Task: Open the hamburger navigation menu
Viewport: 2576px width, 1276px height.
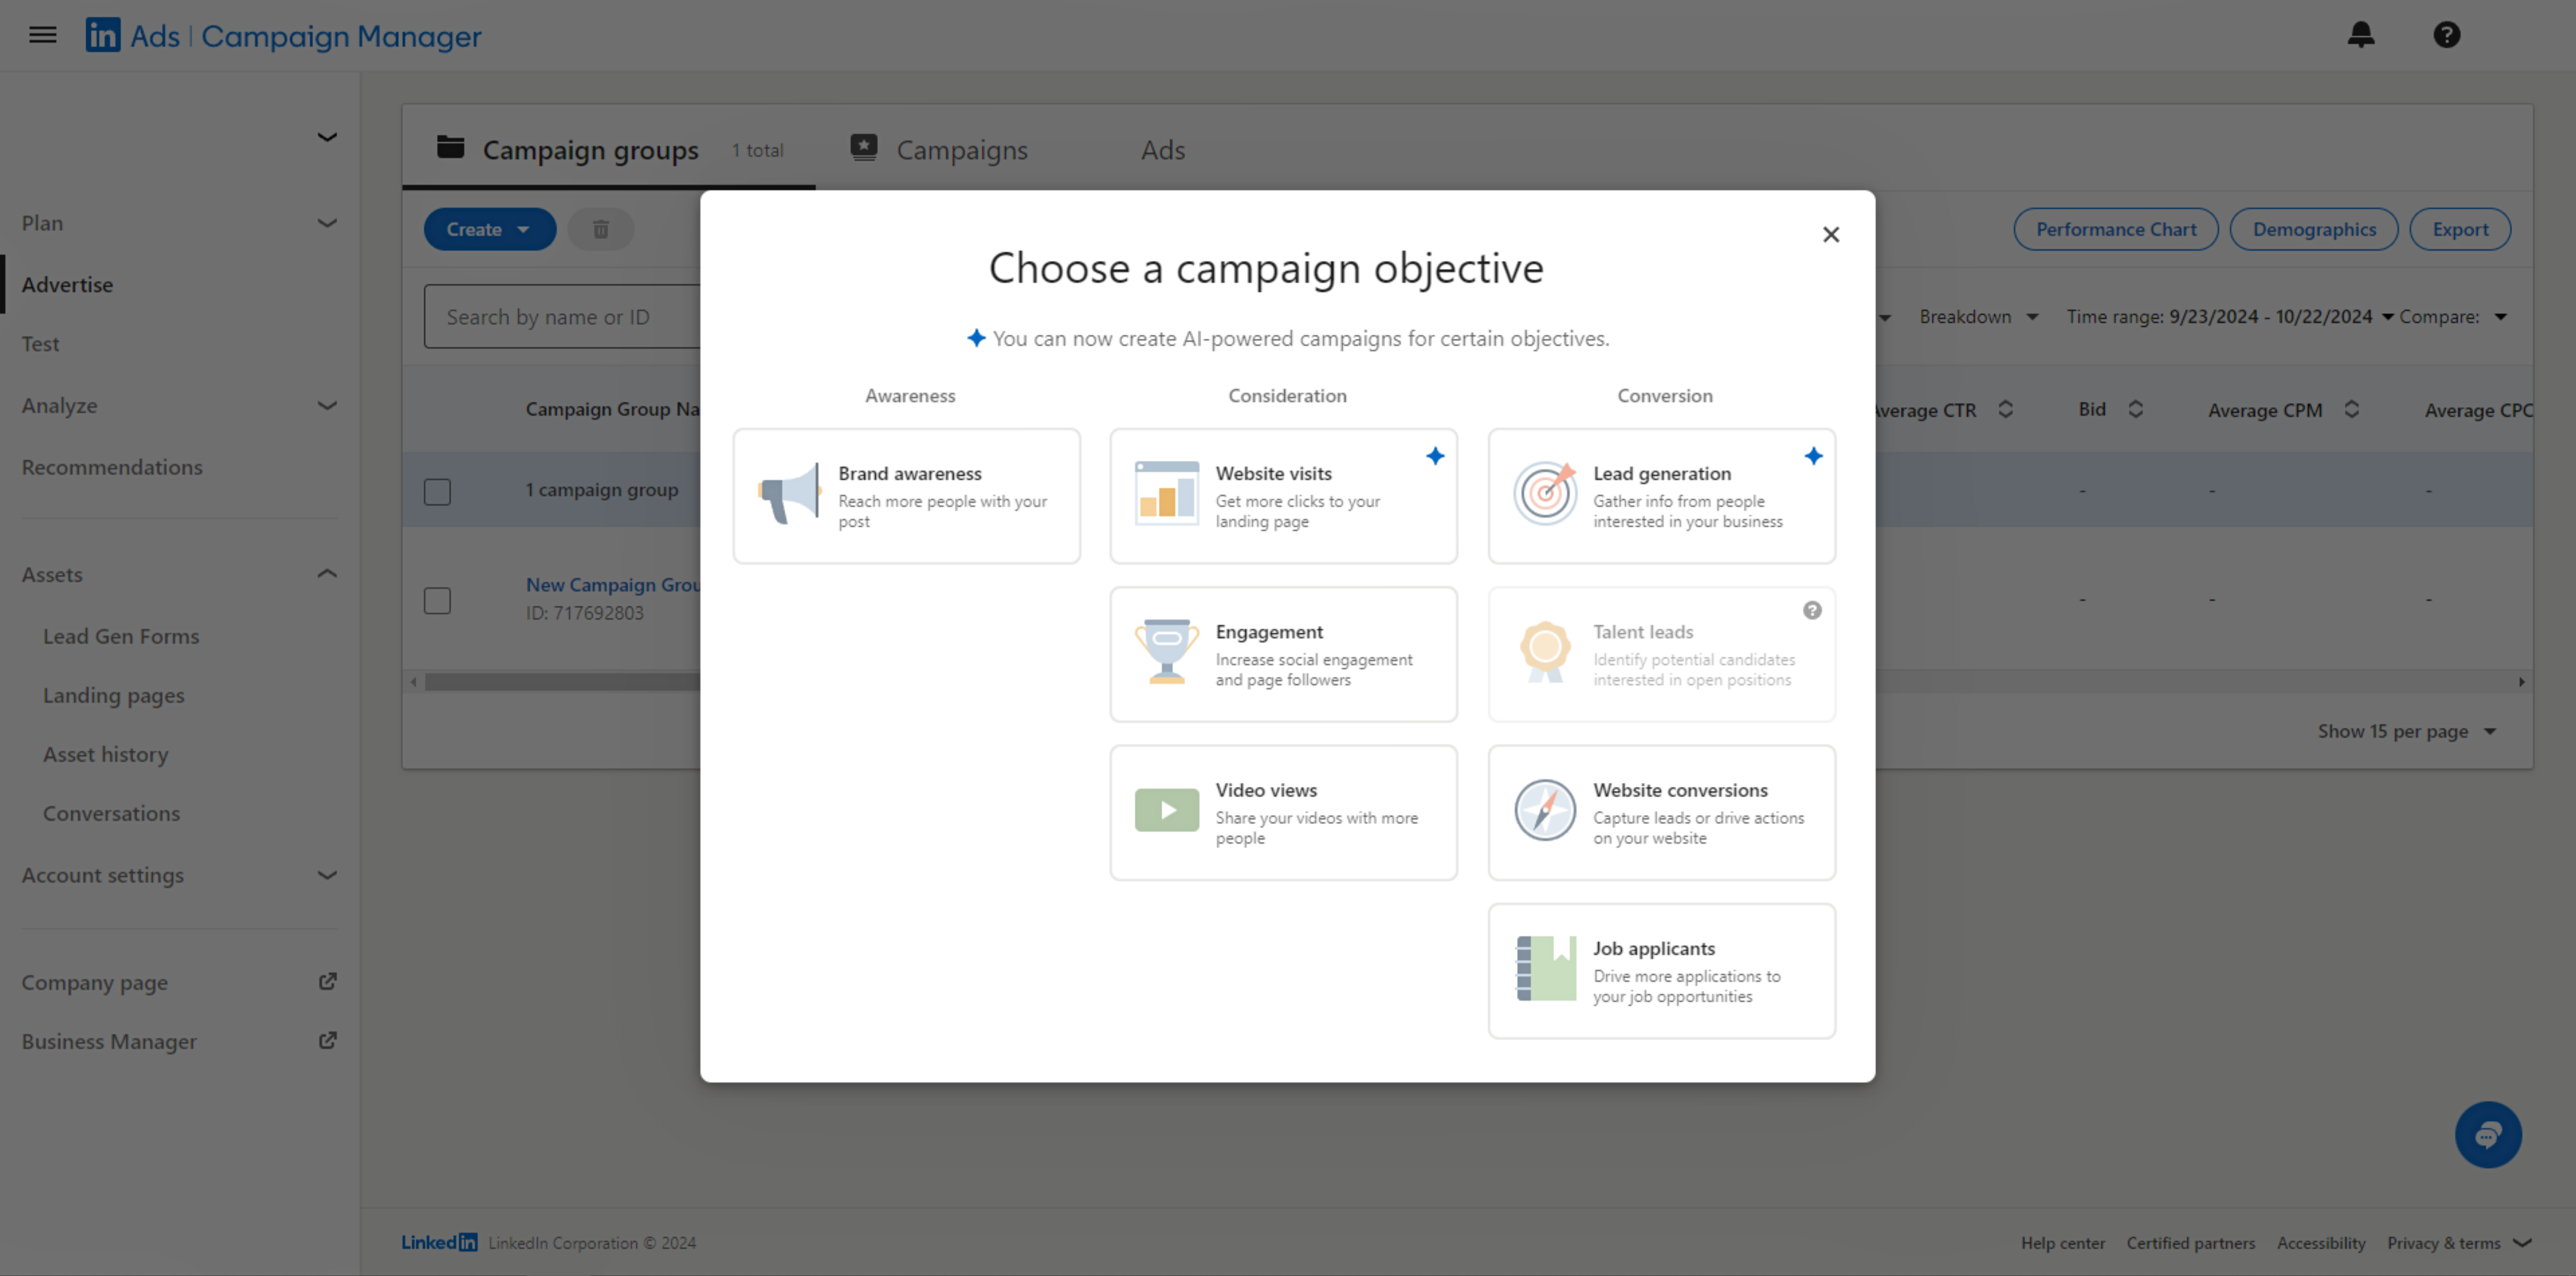Action: 42,35
